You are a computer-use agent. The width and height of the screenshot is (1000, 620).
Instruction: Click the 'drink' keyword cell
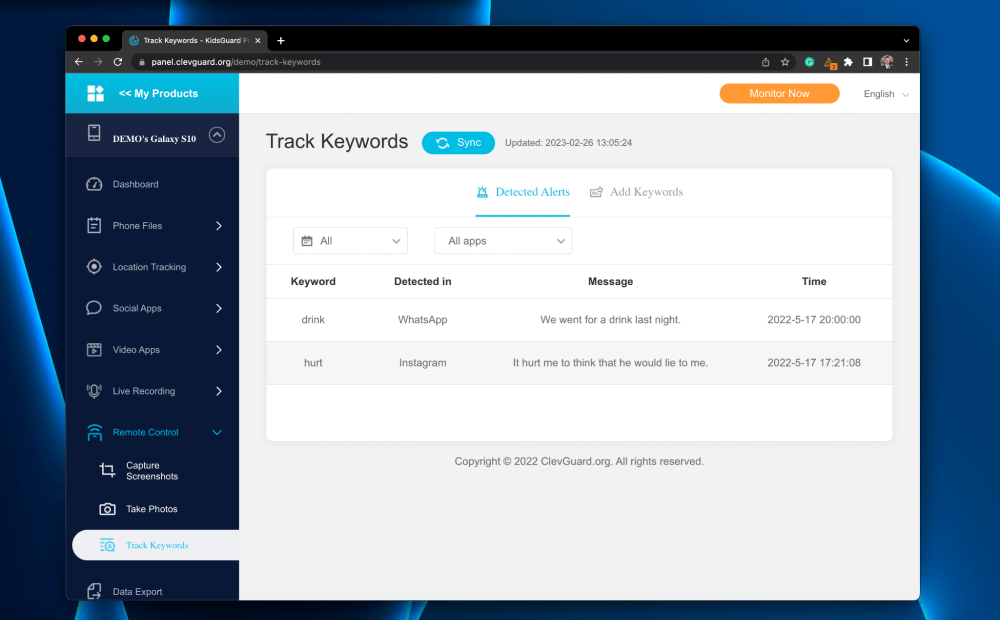pyautogui.click(x=313, y=320)
